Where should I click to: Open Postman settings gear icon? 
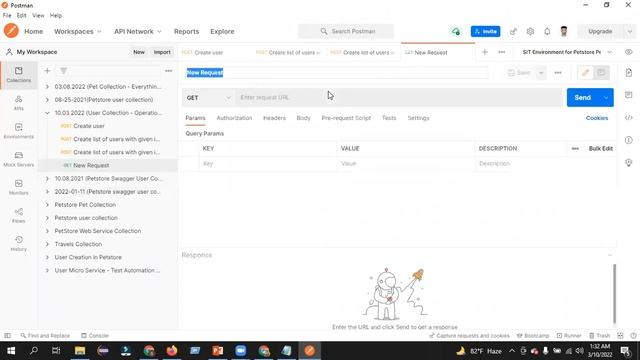[x=530, y=31]
